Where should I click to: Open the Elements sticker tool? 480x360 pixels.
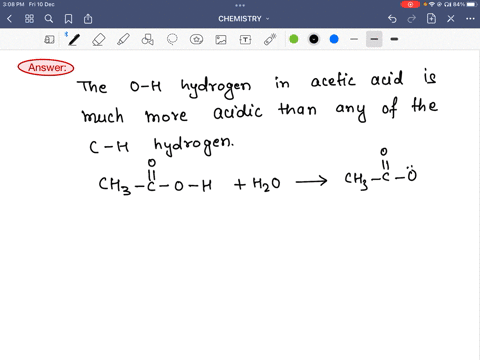[x=196, y=40]
